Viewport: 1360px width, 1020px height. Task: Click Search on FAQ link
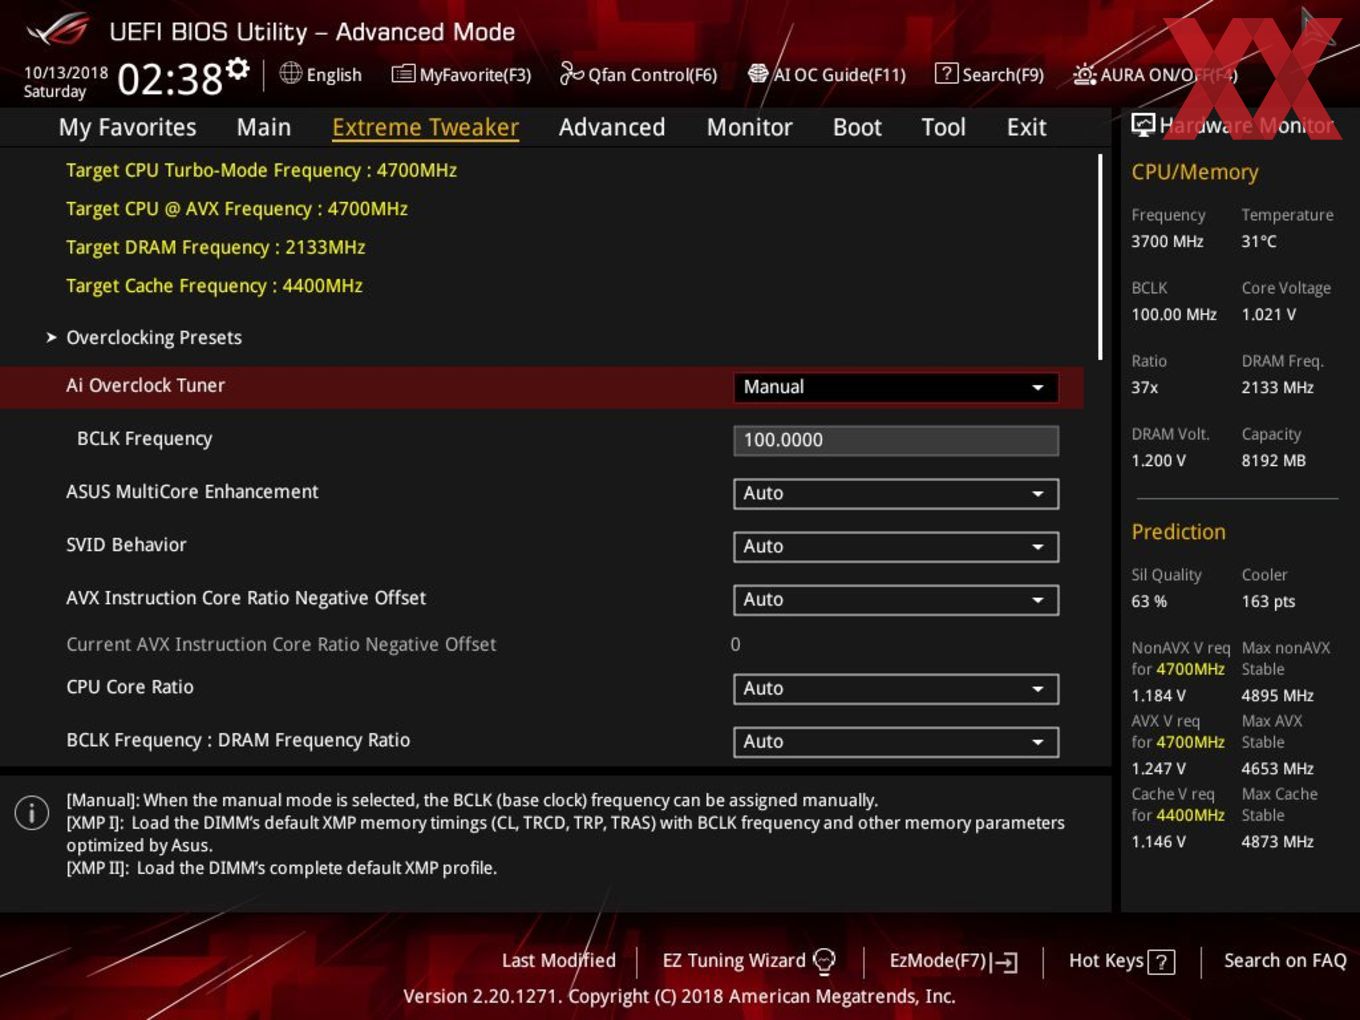[x=1285, y=961]
